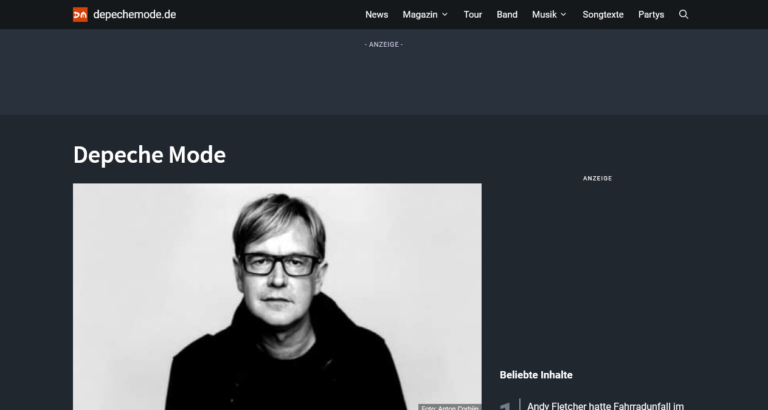Select Songtexte in the navigation bar
The height and width of the screenshot is (410, 768).
pos(603,15)
